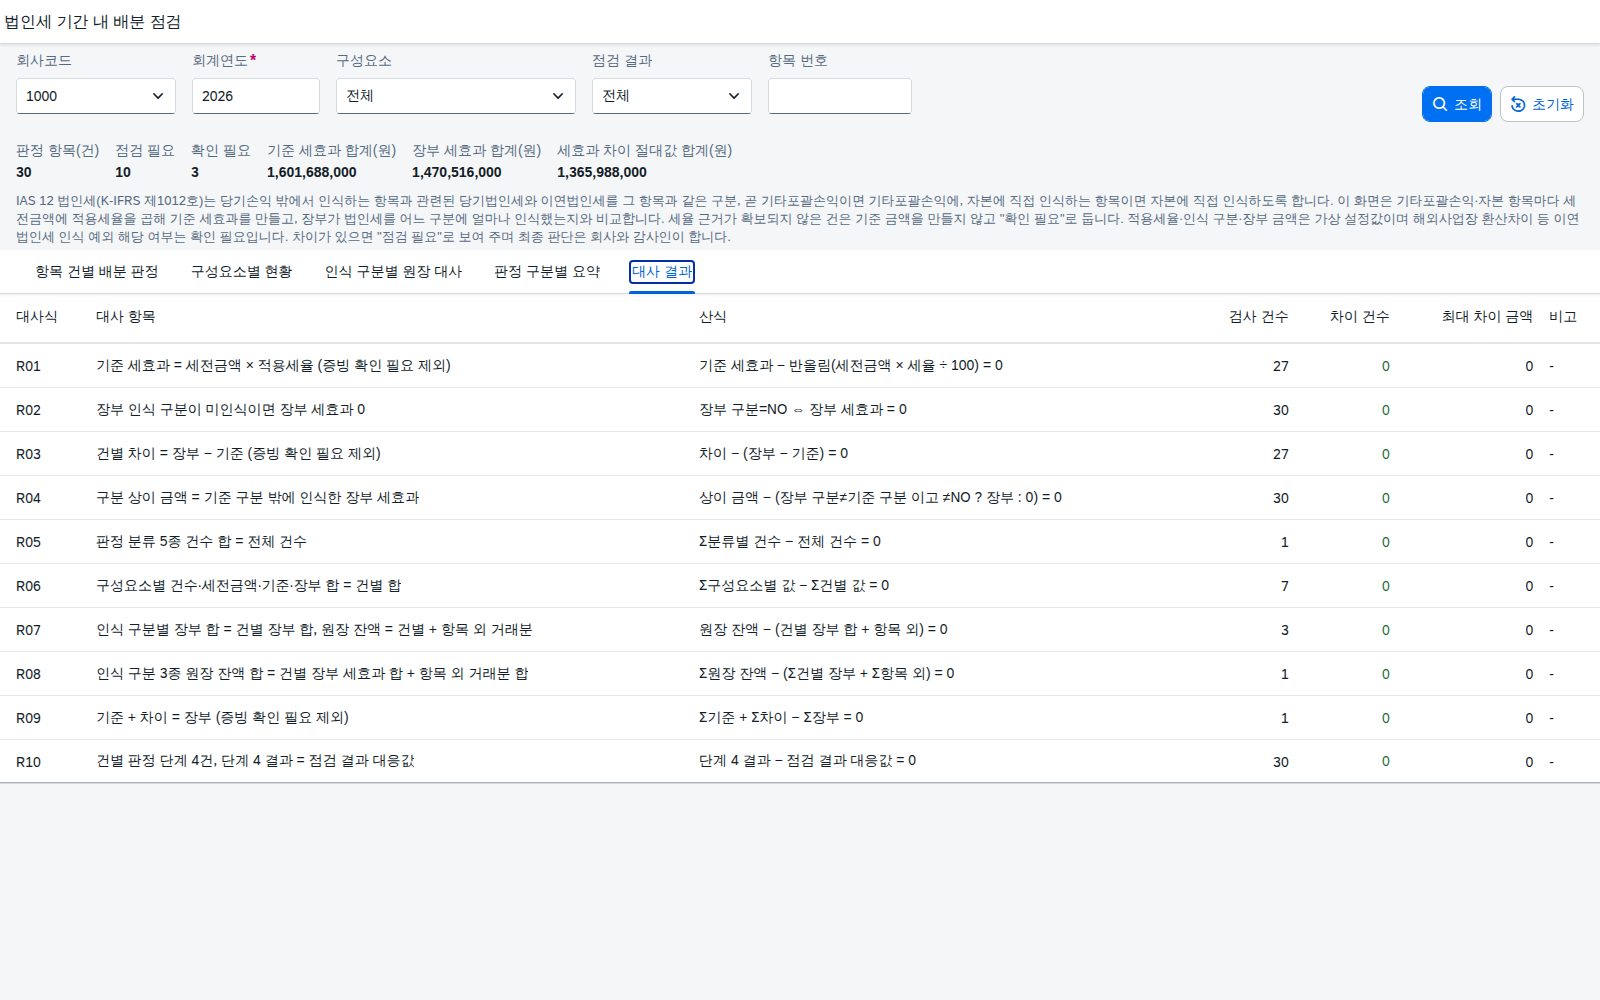Click the 점검 필요 count 10

point(123,172)
